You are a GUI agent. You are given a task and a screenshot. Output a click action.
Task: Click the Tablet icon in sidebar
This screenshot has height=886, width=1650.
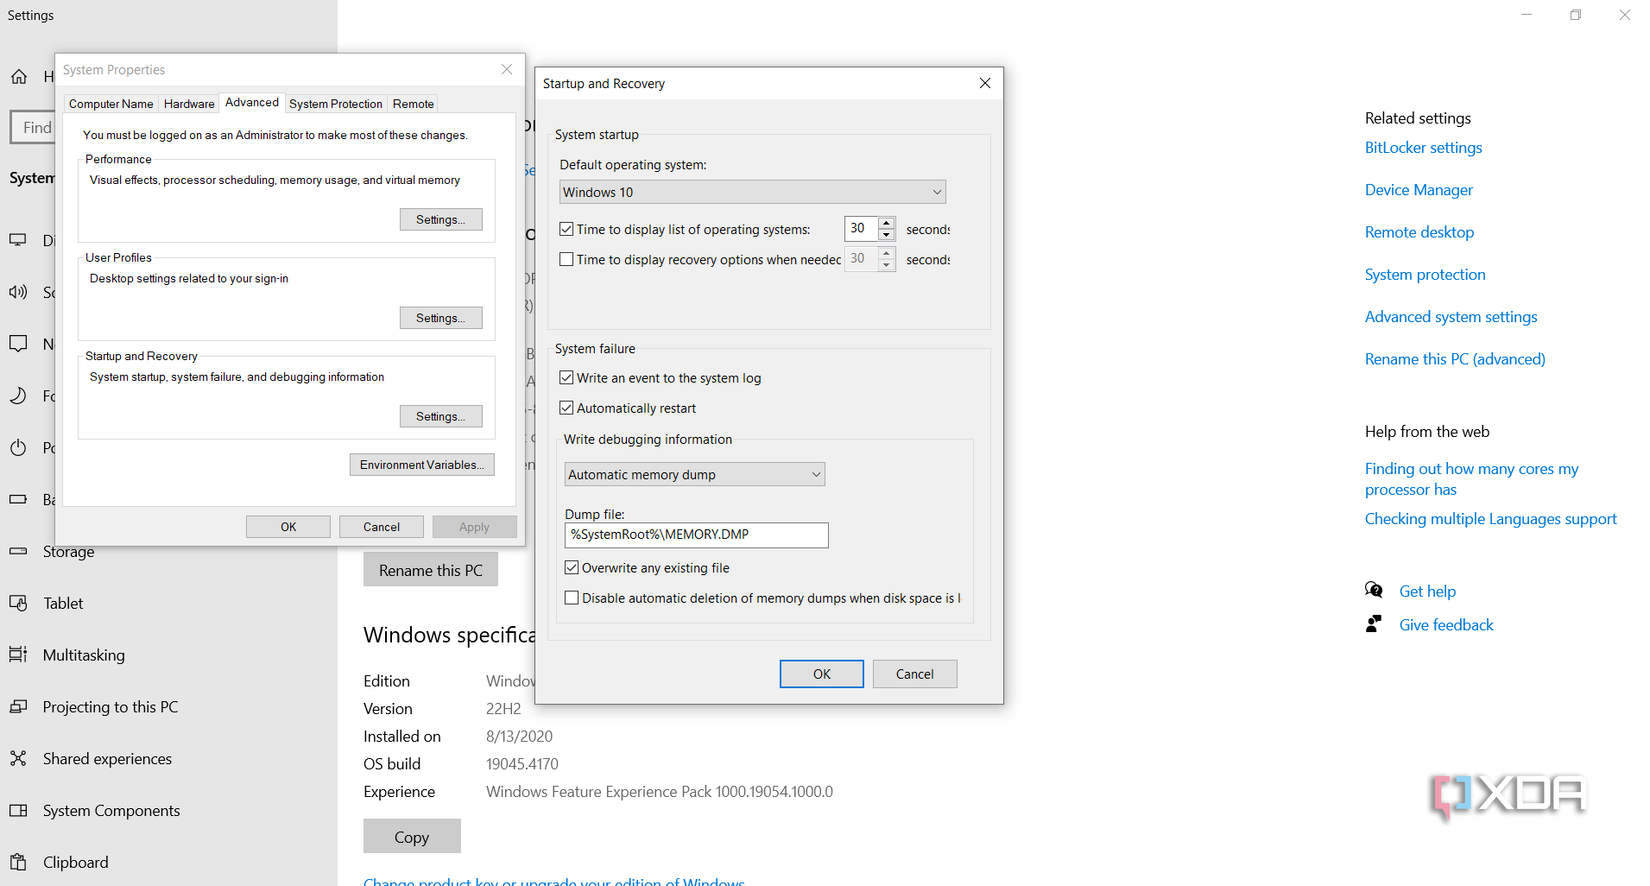(18, 603)
